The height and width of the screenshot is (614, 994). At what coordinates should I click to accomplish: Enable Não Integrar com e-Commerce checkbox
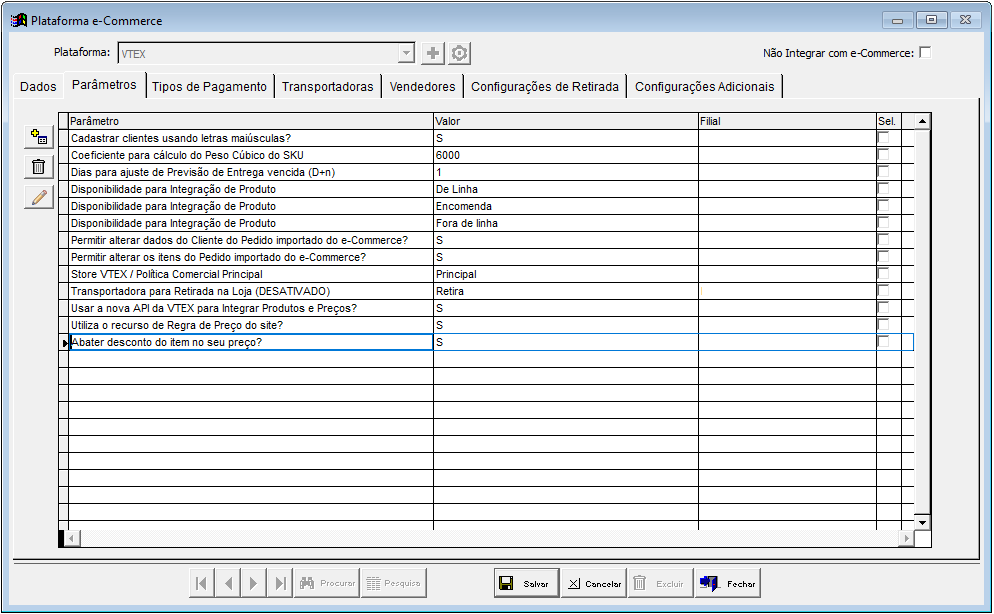[925, 53]
